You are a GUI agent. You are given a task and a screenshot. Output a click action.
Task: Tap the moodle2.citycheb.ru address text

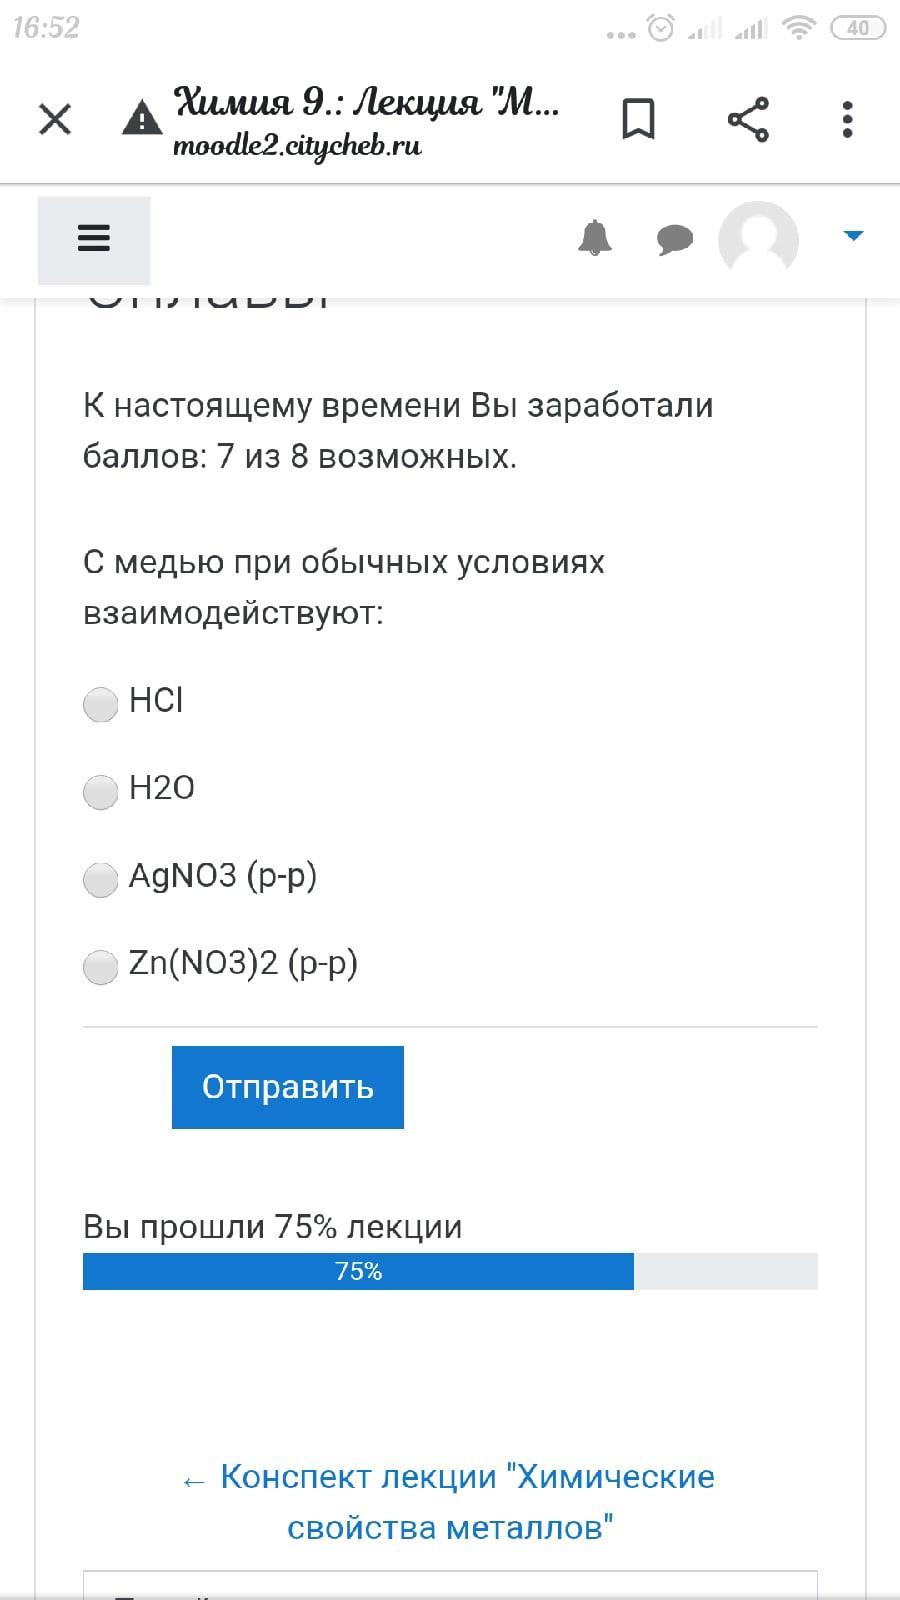click(x=297, y=147)
